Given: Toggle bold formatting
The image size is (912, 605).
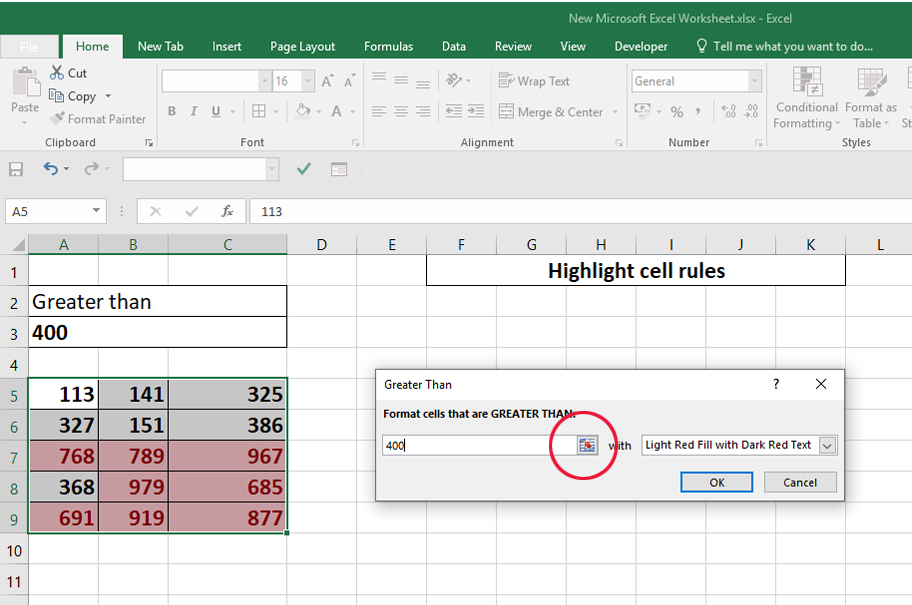Looking at the screenshot, I should click(x=171, y=112).
